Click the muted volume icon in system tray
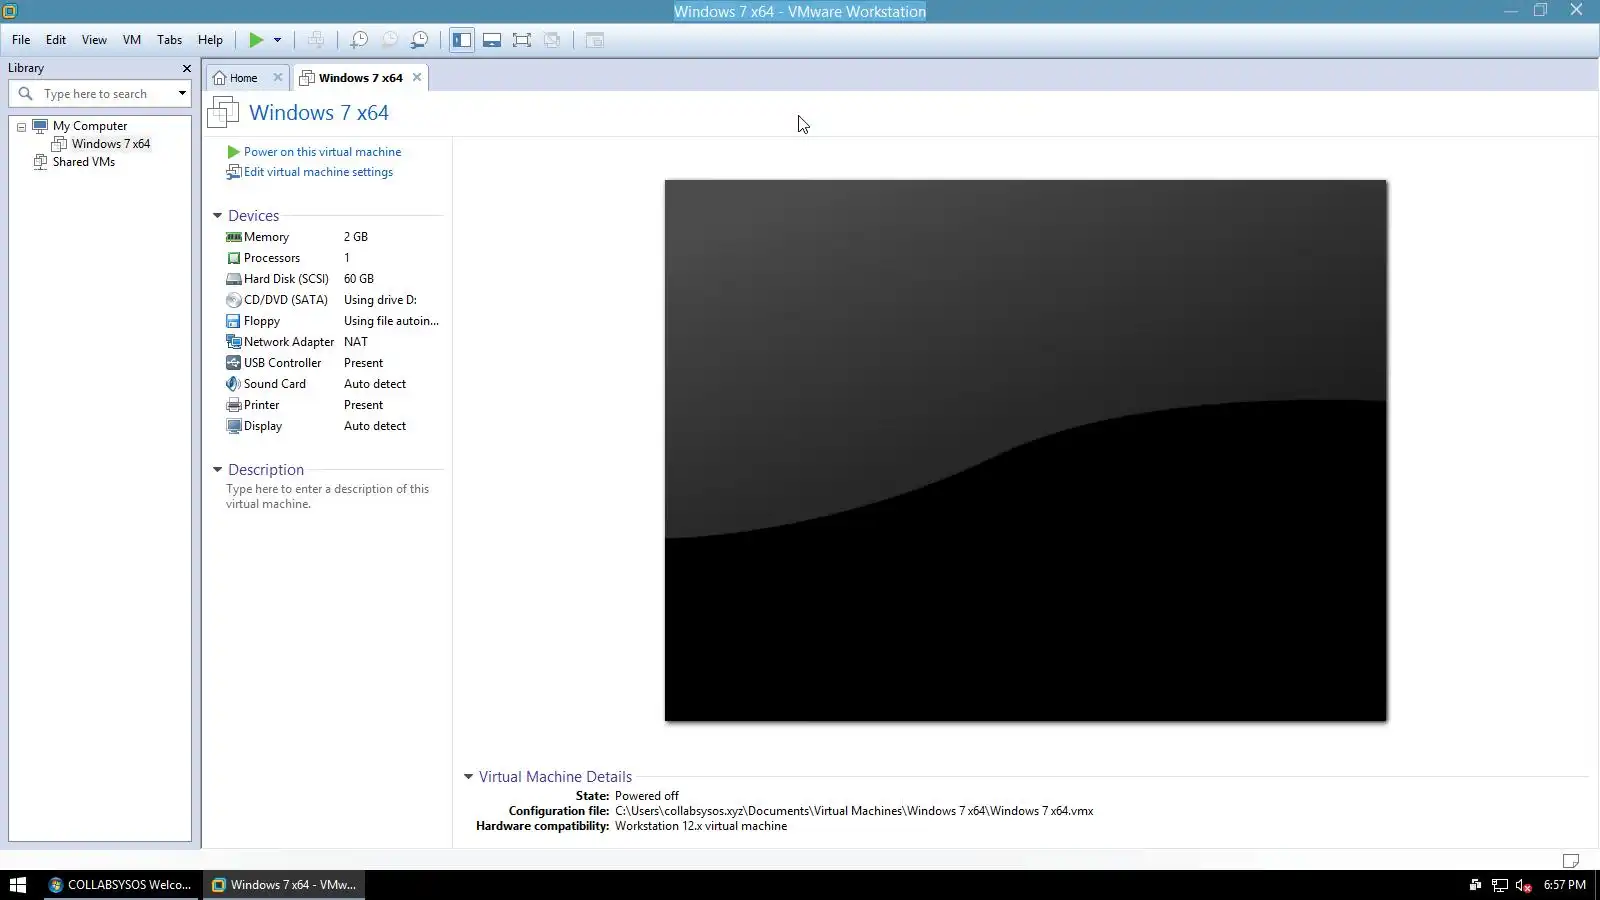Screen dimensions: 1600x900 (x=1523, y=885)
